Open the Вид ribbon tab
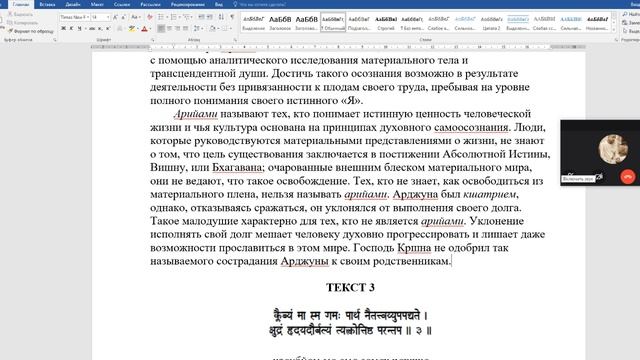Screen dimensions: 640x360 219,4
